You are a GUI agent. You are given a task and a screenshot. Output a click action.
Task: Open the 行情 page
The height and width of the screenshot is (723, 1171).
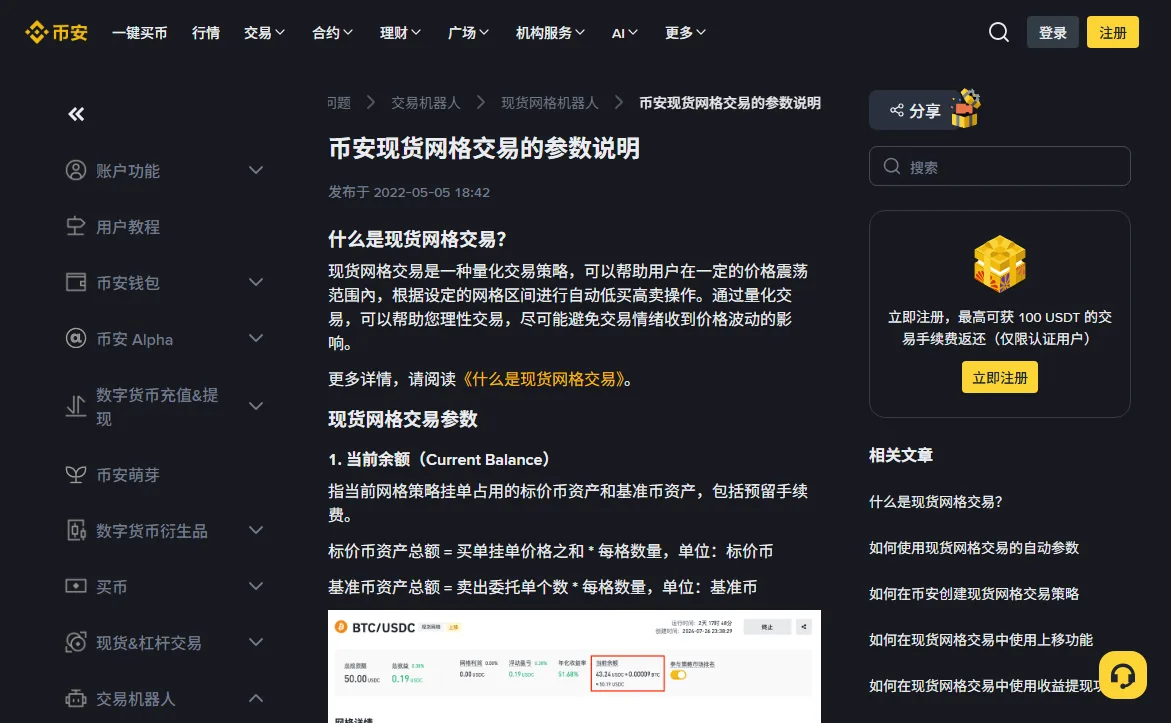click(205, 33)
